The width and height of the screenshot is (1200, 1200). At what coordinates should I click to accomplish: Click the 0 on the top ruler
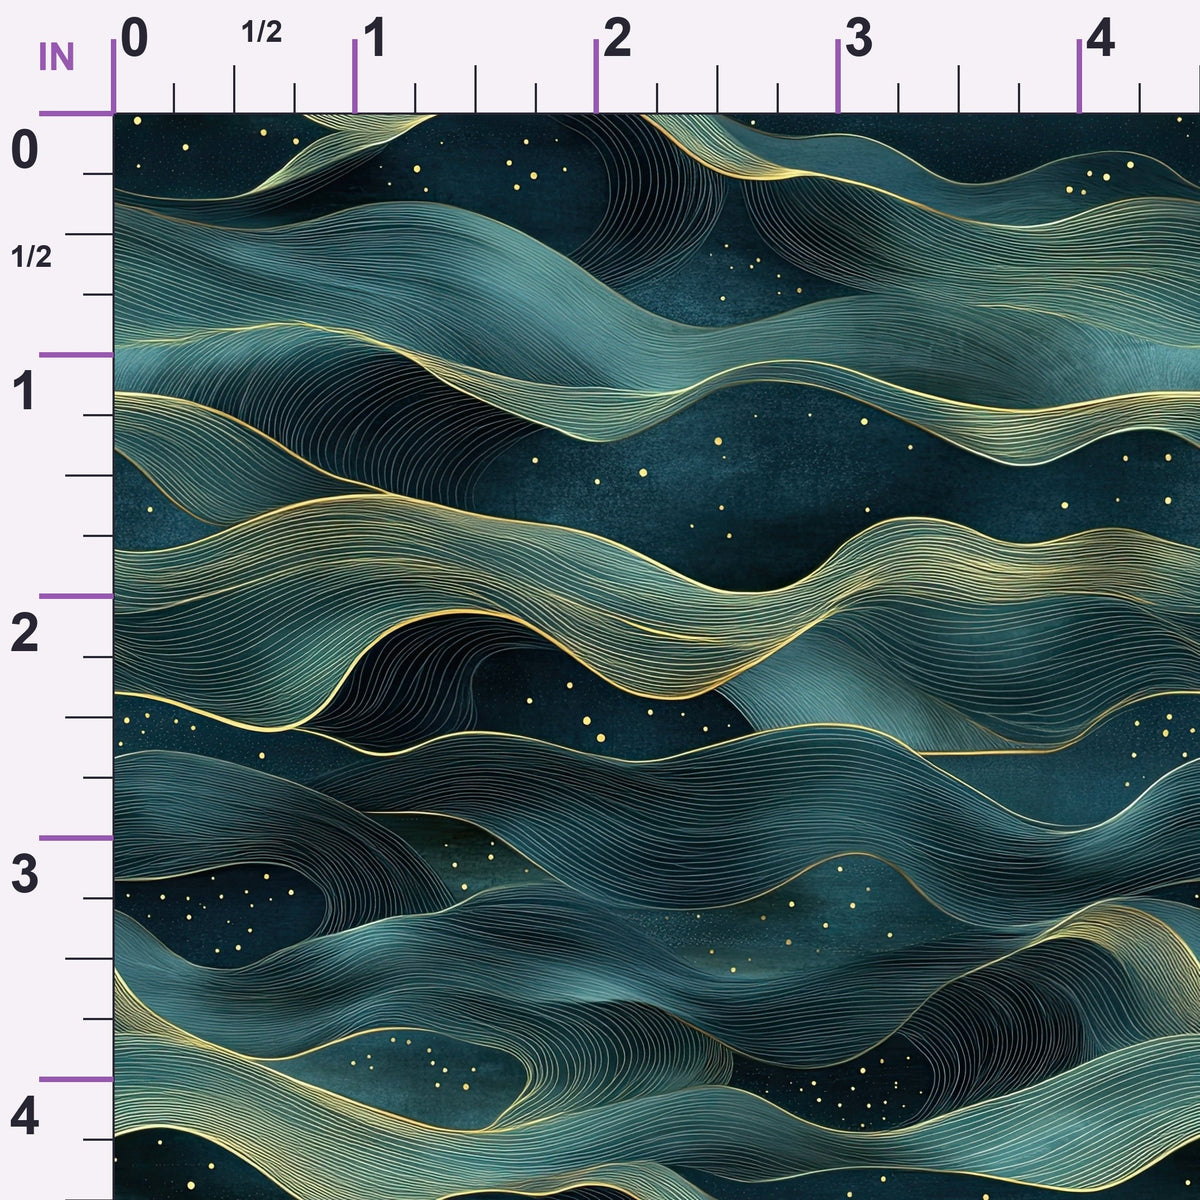point(134,39)
